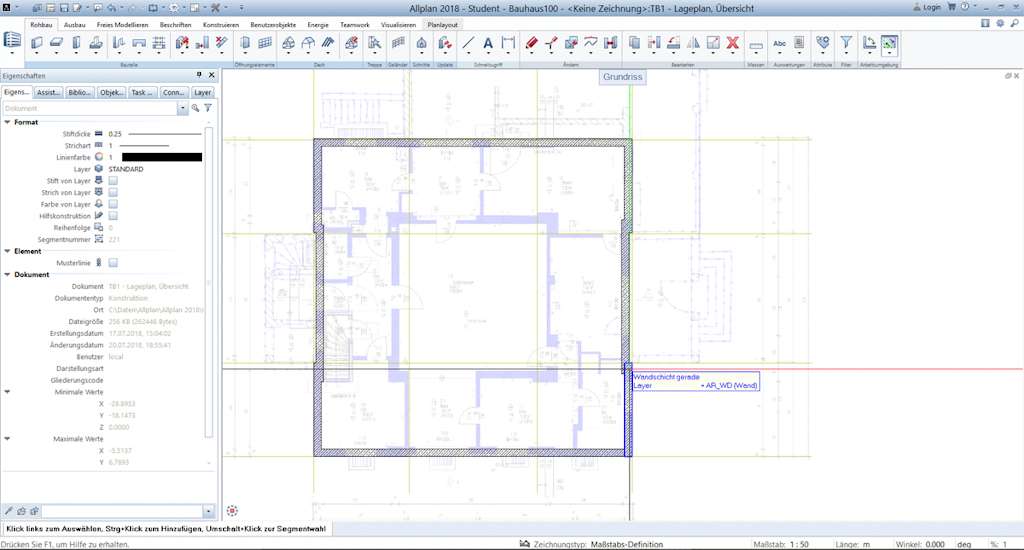Click the filter icon in Eigenschaften panel
This screenshot has height=550, width=1024.
[208, 108]
